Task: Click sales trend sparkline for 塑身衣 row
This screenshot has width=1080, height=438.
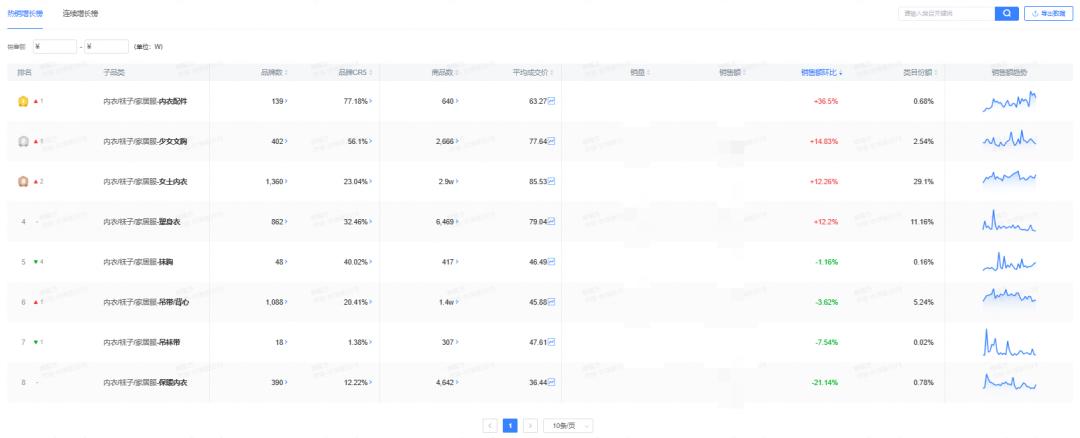Action: [x=1009, y=220]
